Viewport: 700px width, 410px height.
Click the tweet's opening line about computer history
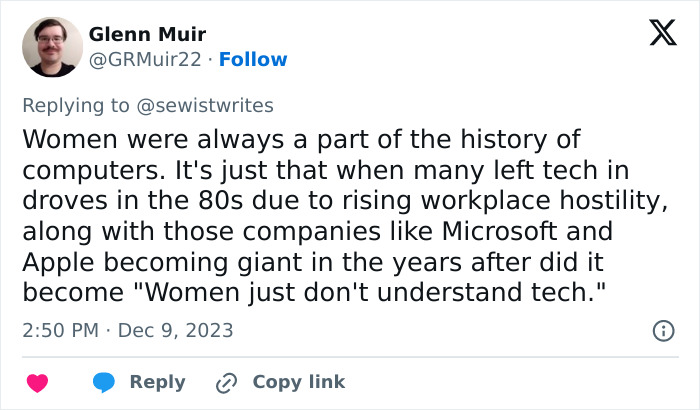click(300, 139)
